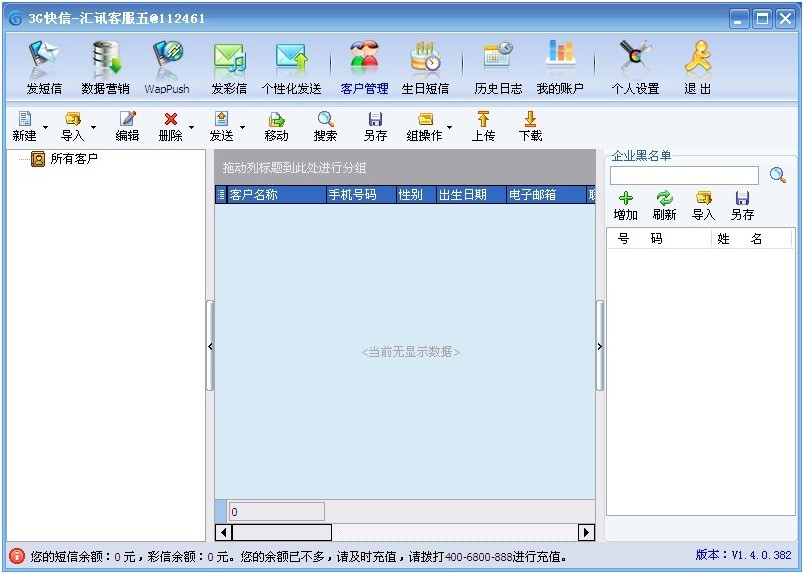Click the 客户名称 column header
804x574 pixels.
276,195
